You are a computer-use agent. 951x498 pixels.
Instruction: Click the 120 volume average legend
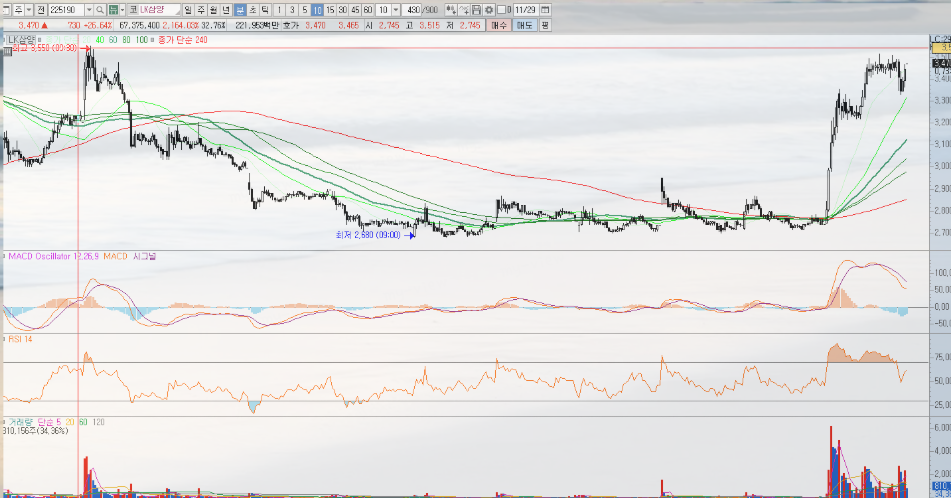98,422
